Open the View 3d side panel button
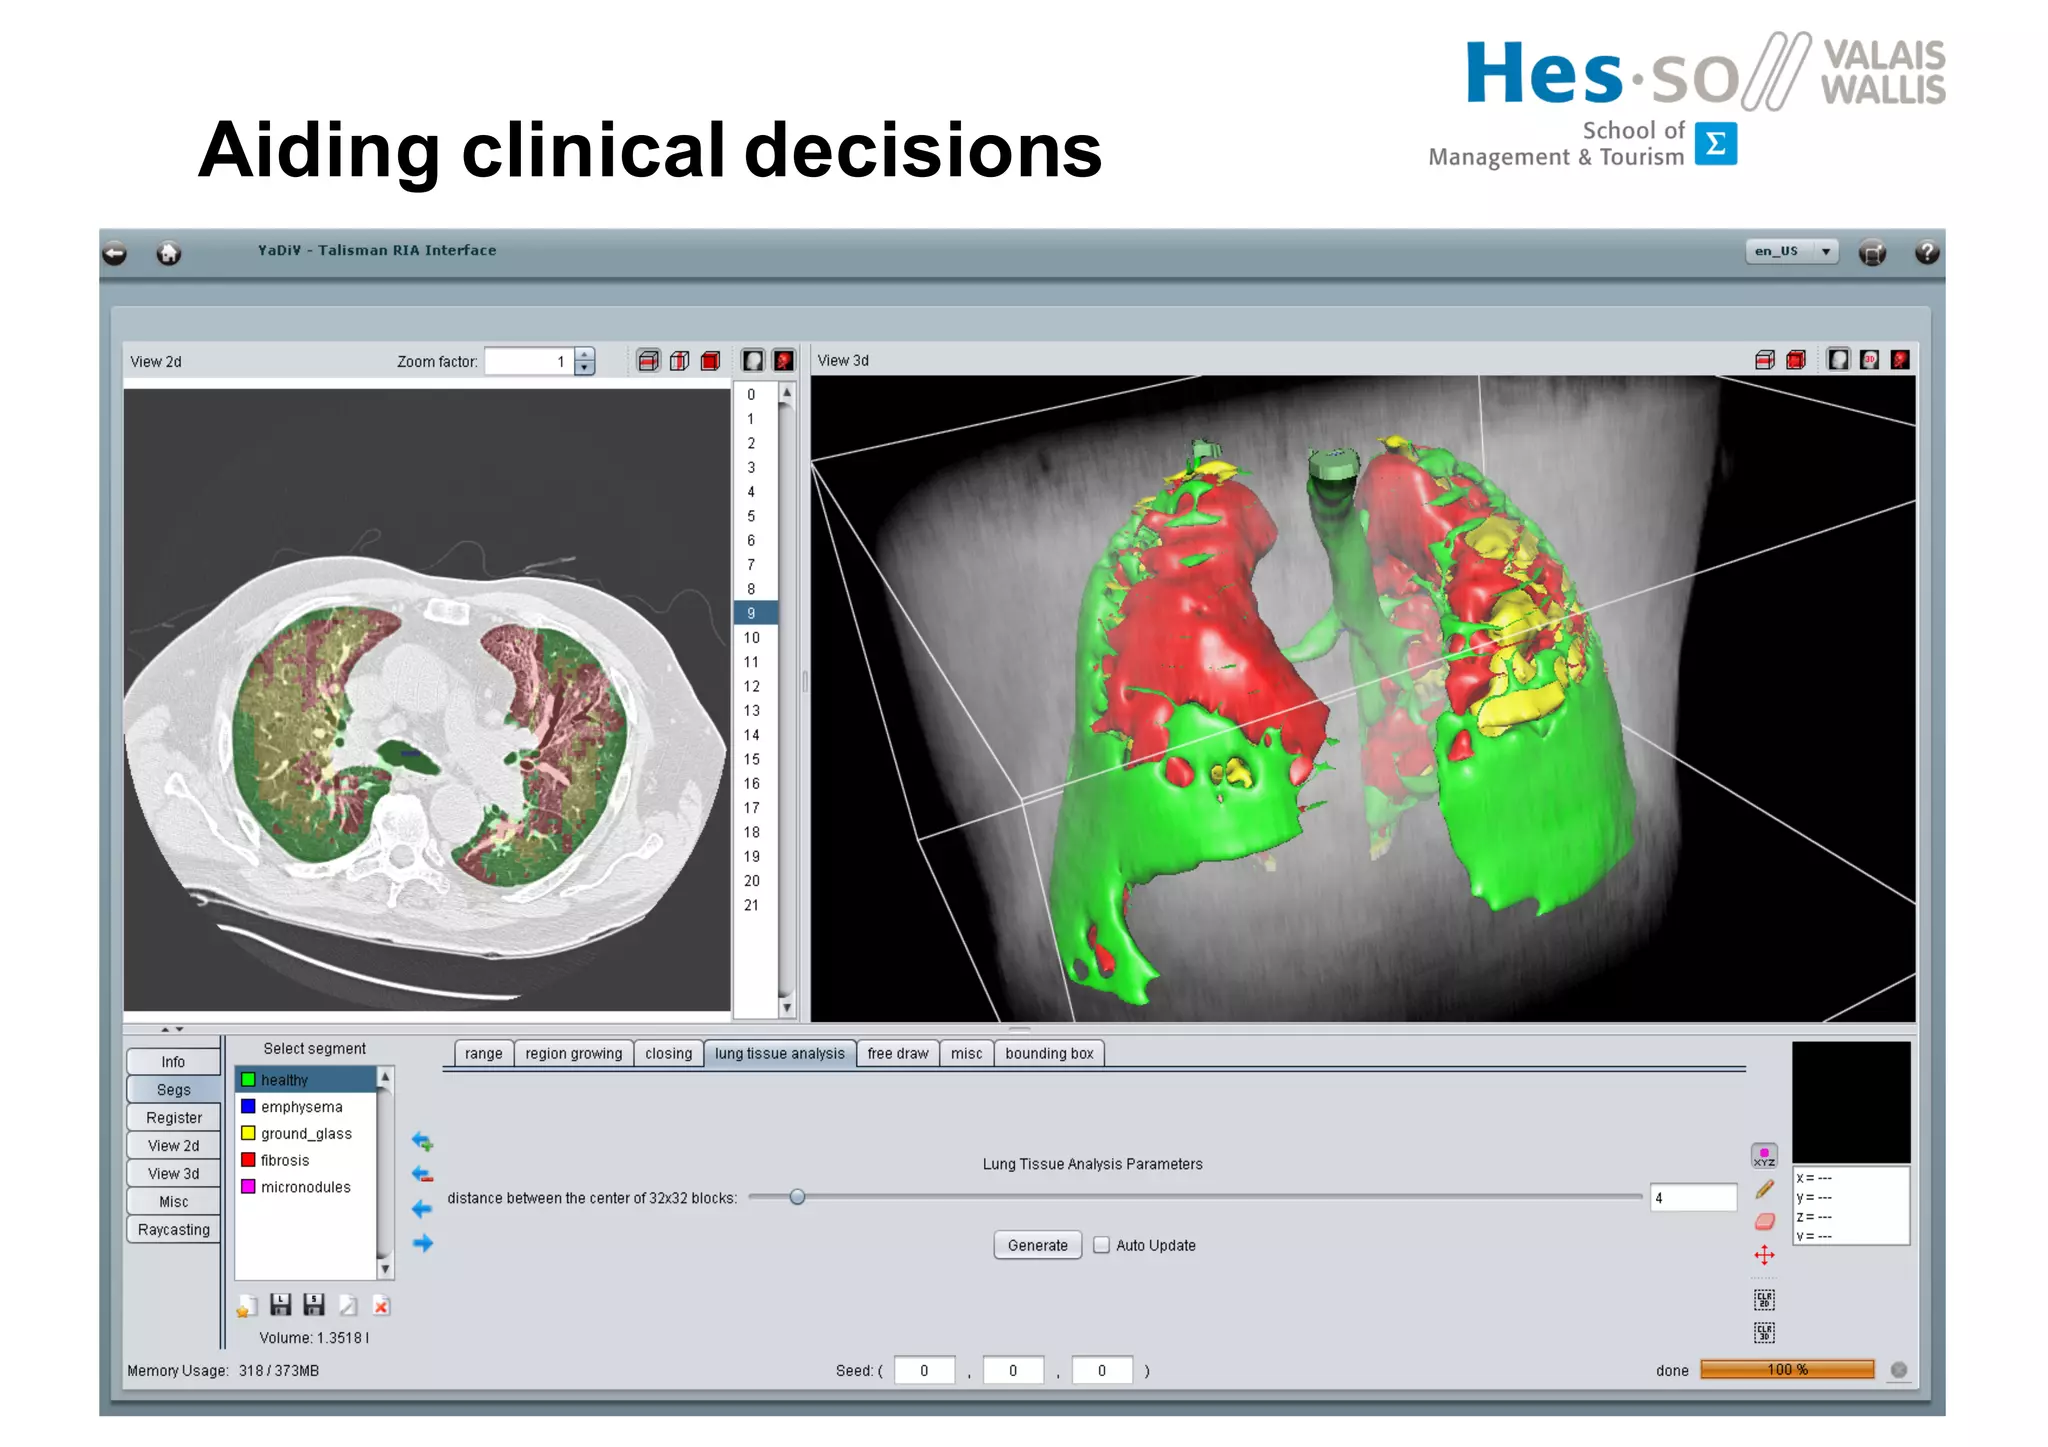Viewport: 2048px width, 1447px height. [173, 1174]
